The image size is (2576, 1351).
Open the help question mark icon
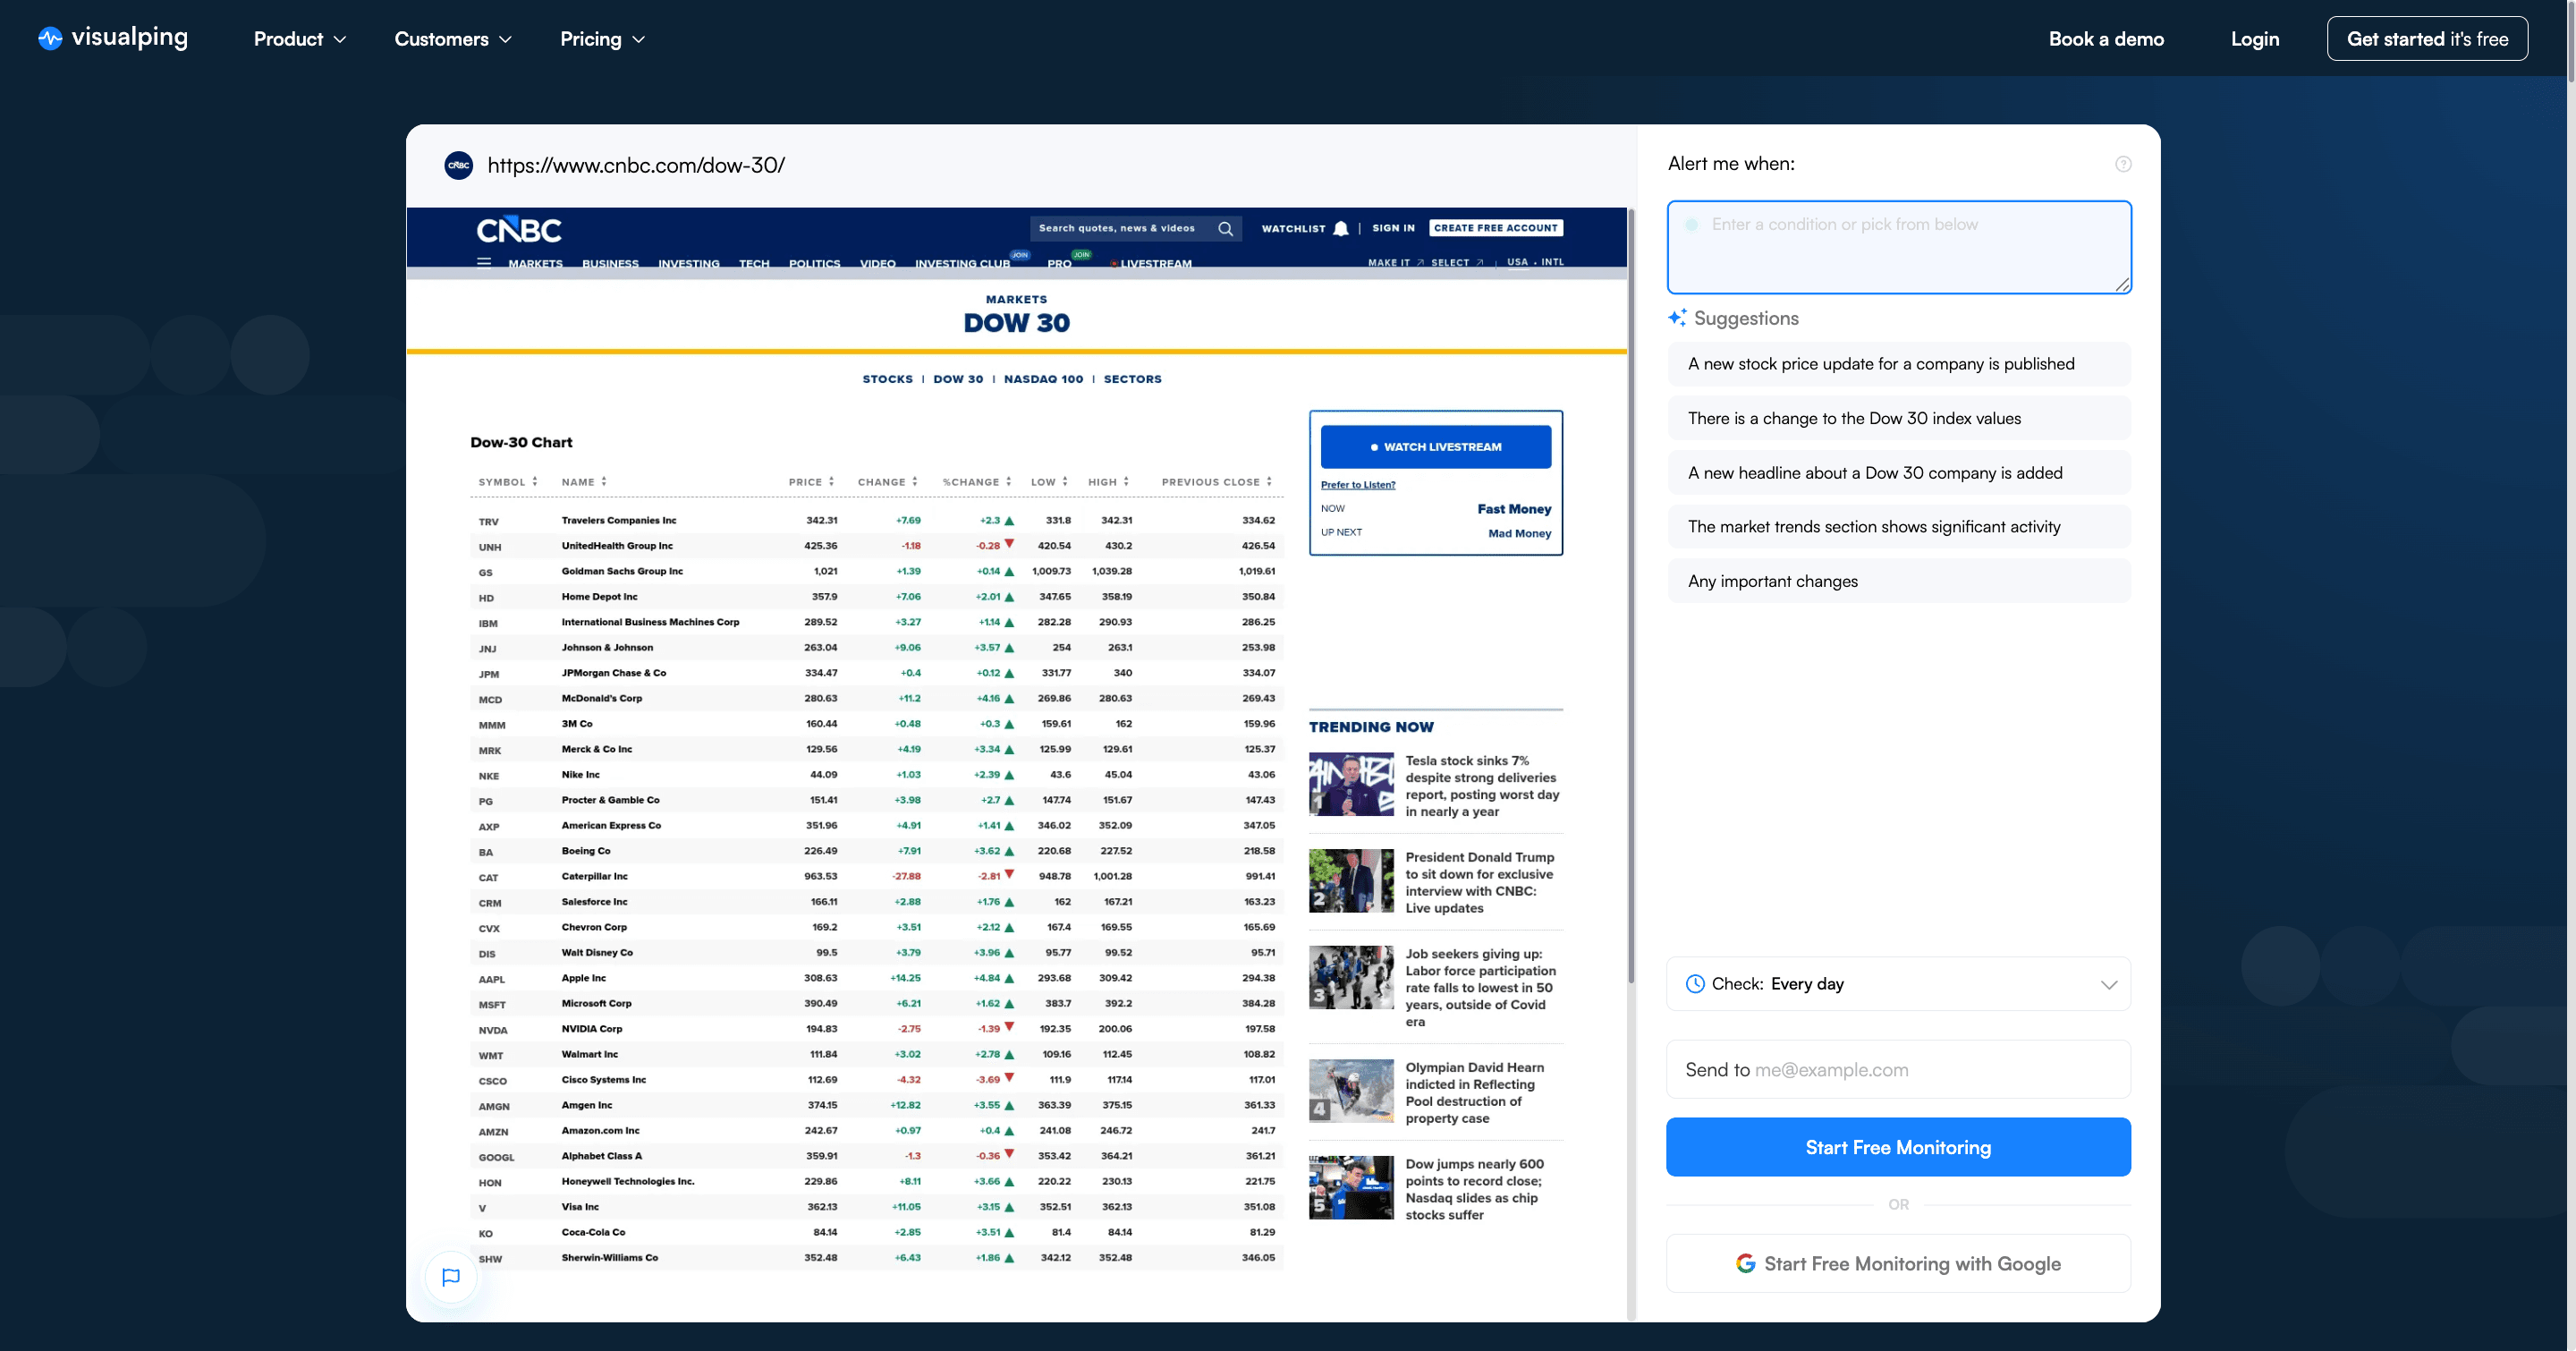tap(2123, 164)
